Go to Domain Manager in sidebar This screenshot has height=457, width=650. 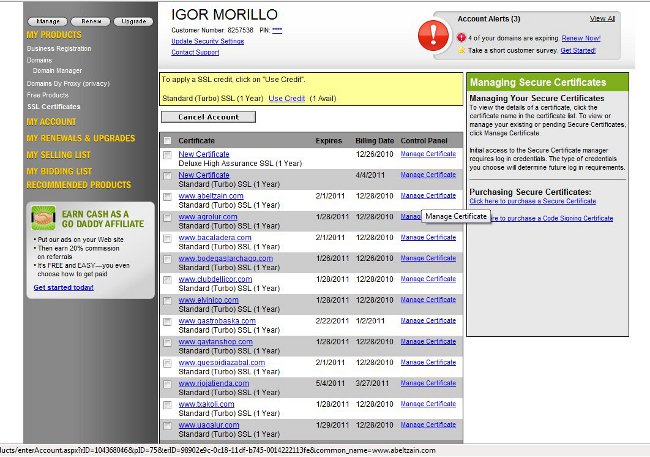[x=60, y=72]
